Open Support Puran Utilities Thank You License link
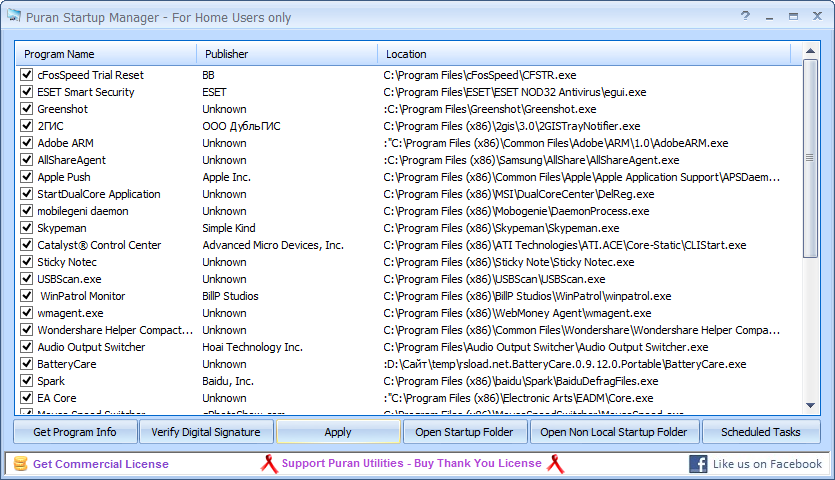835x480 pixels. pyautogui.click(x=412, y=463)
